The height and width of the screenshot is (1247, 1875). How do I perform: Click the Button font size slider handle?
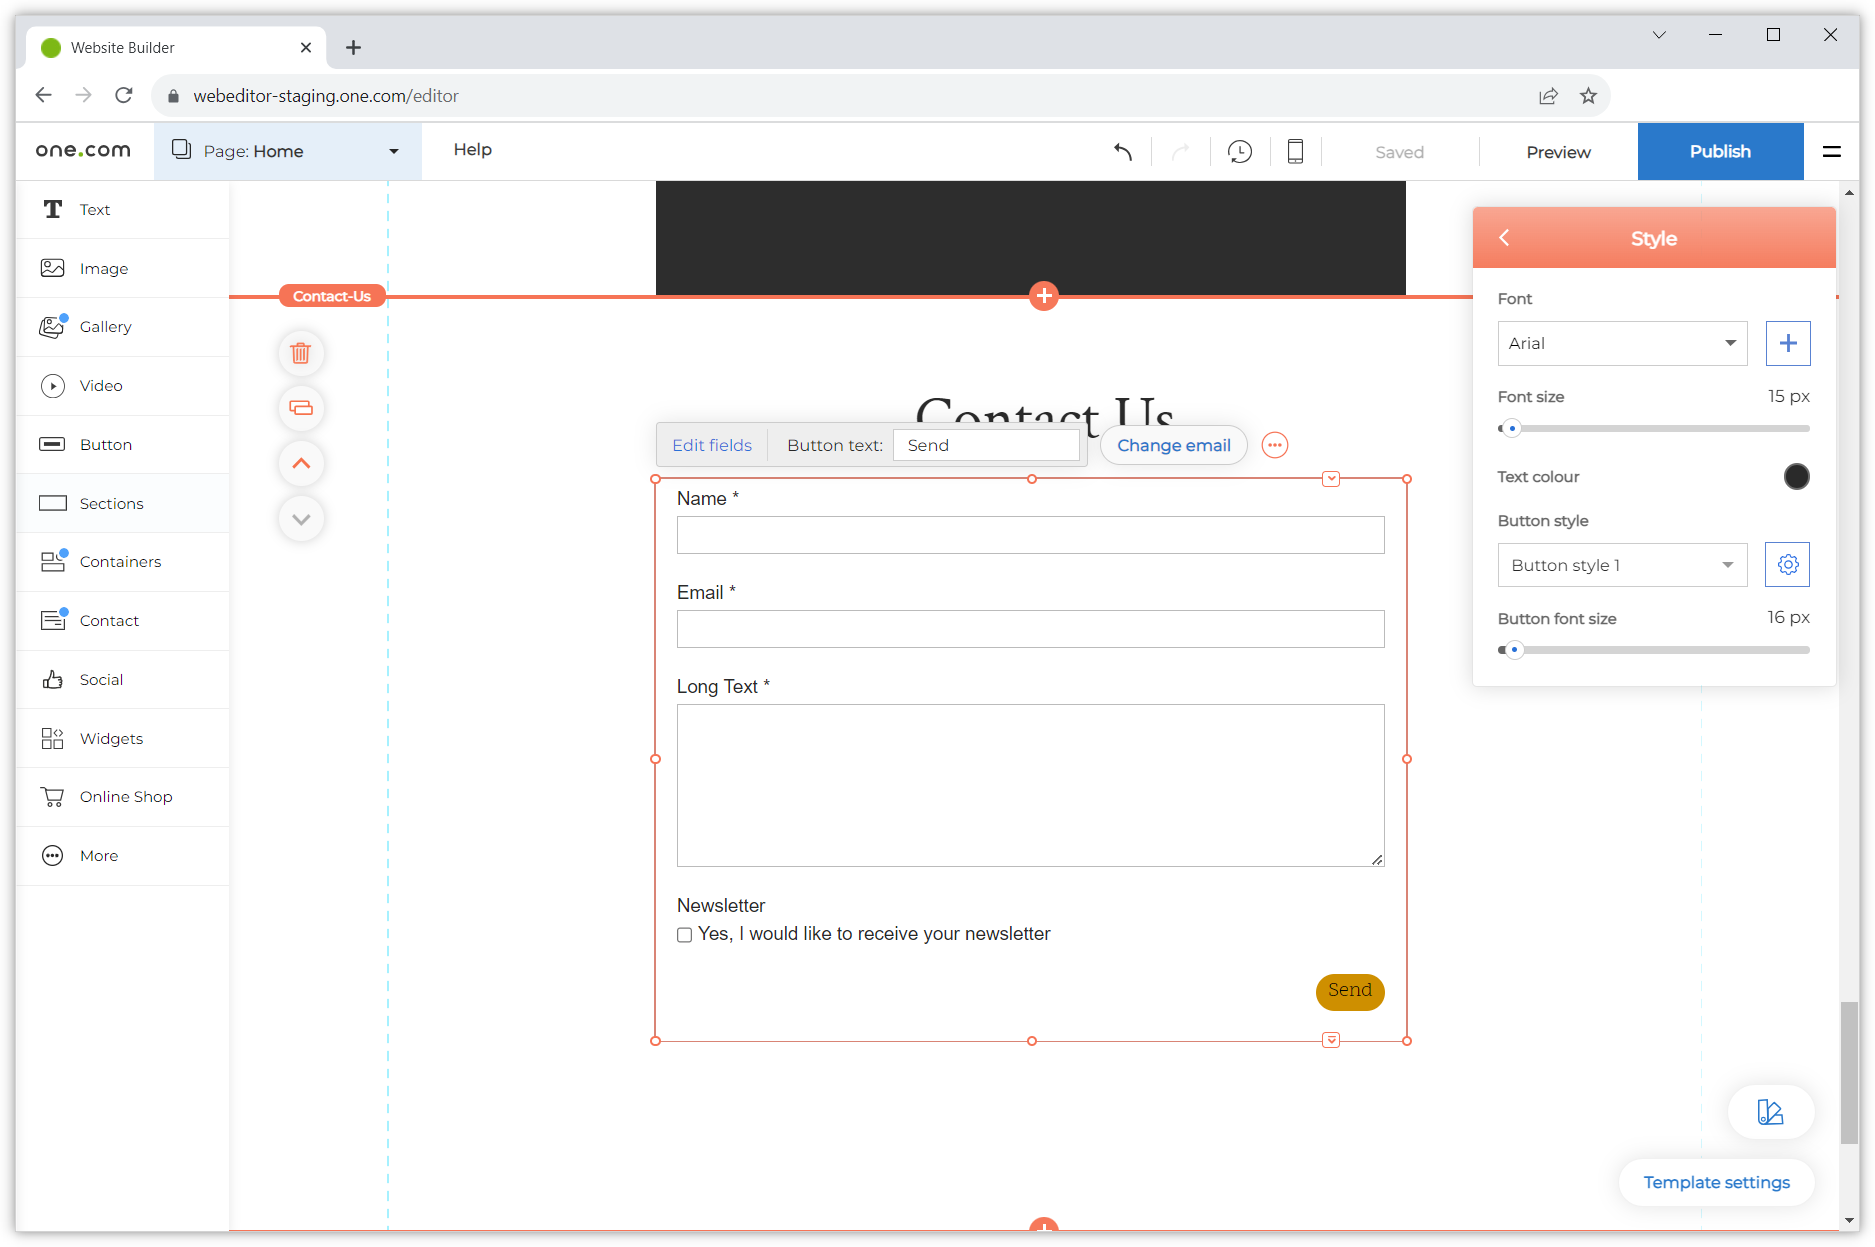(1514, 650)
